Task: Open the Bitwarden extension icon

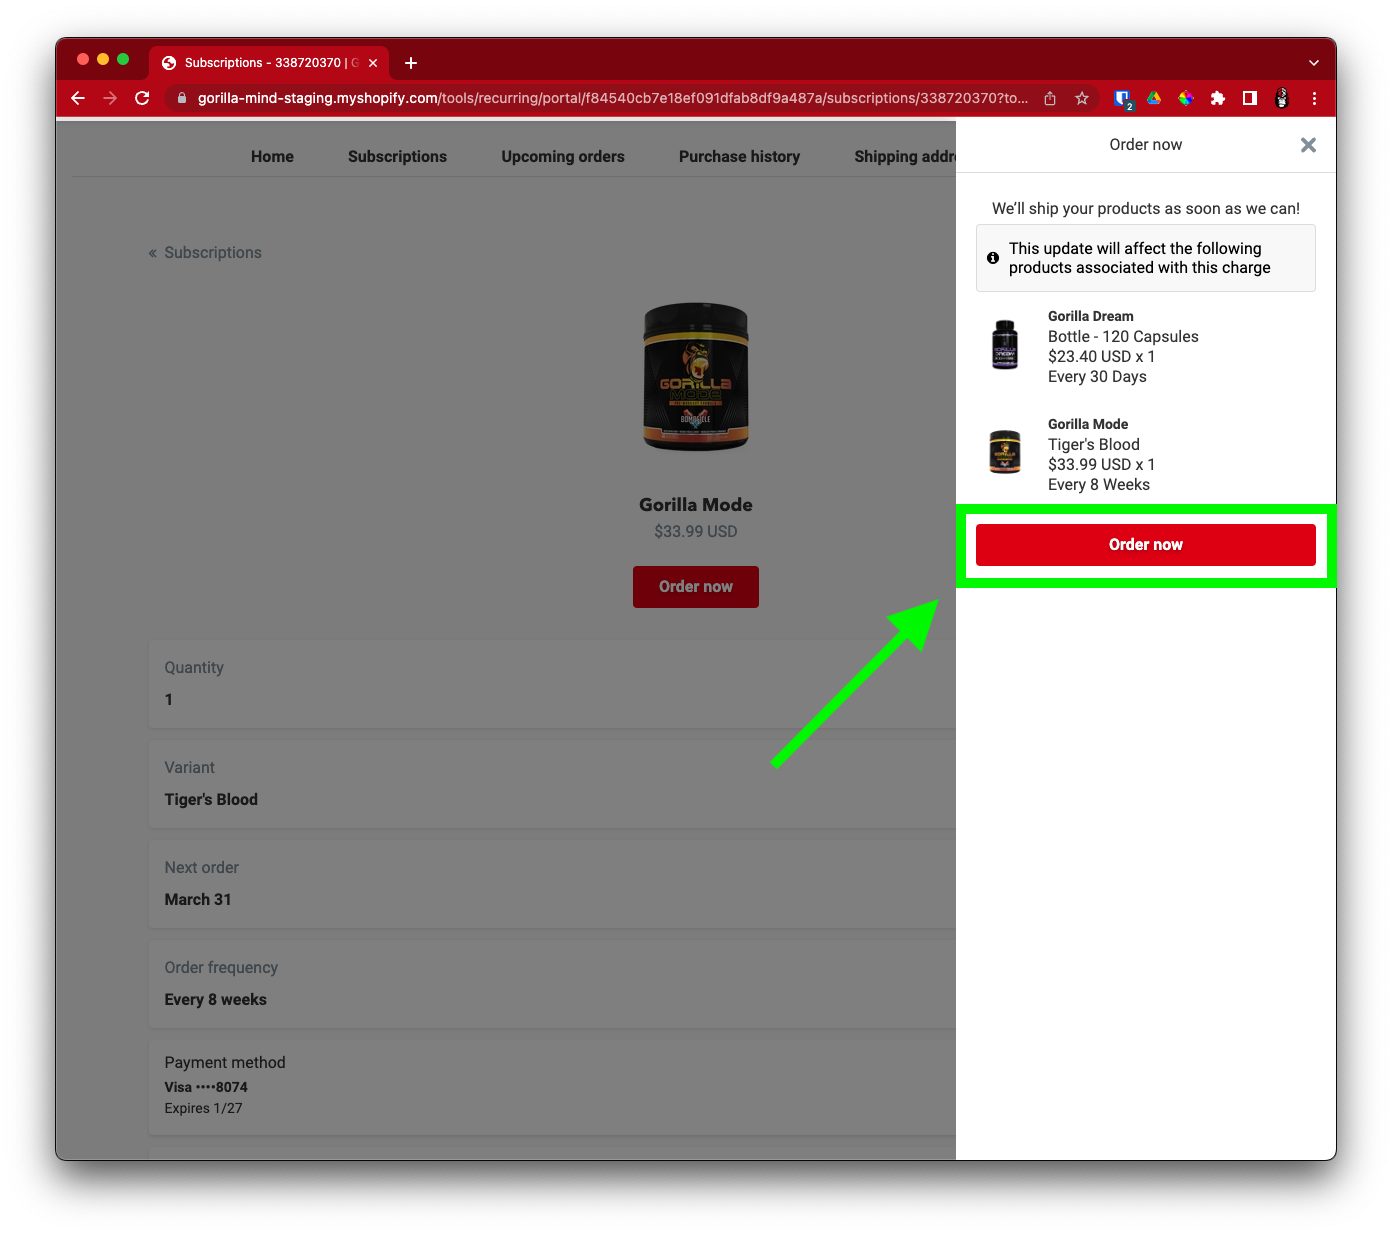Action: 1122,98
